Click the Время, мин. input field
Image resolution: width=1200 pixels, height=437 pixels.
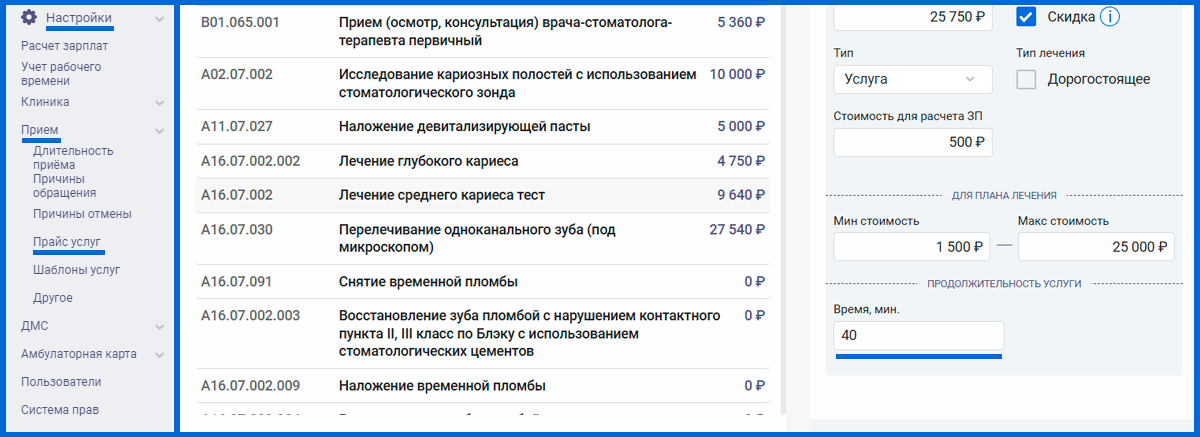tap(919, 336)
